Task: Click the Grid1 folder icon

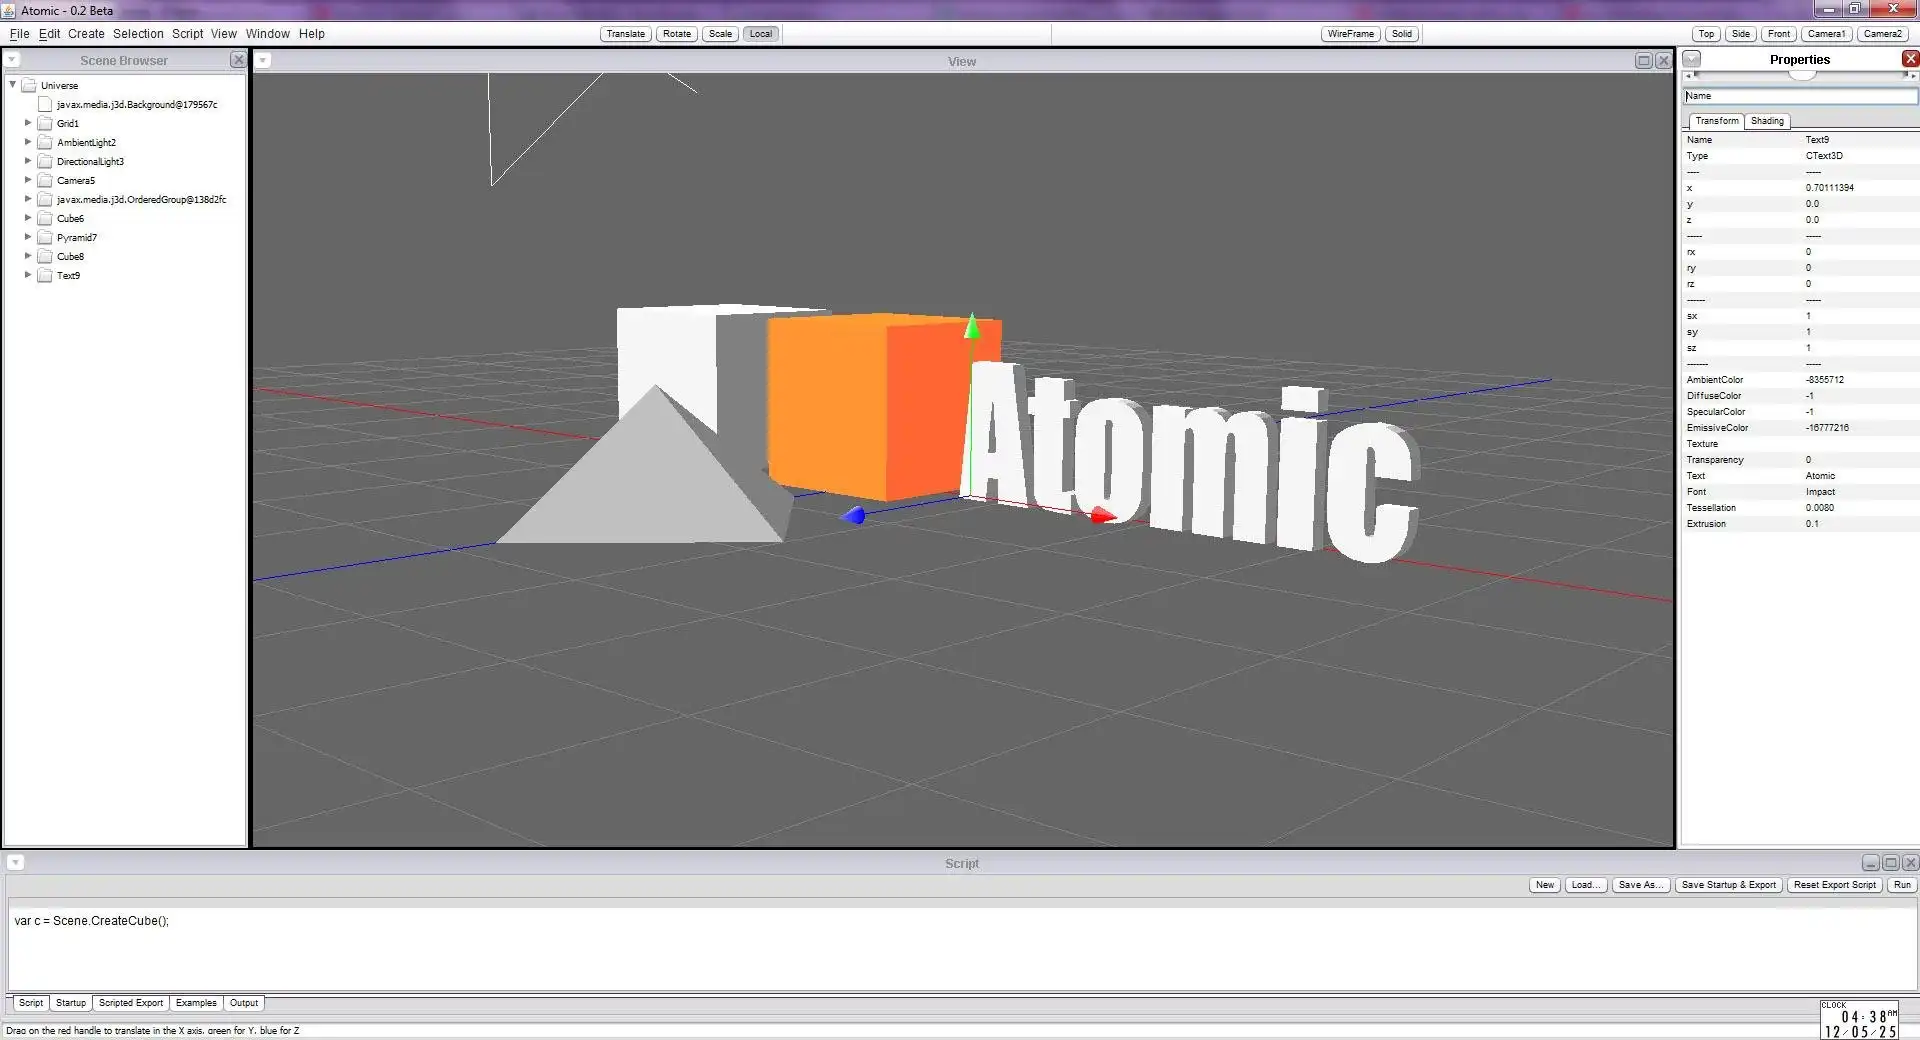Action: 45,123
